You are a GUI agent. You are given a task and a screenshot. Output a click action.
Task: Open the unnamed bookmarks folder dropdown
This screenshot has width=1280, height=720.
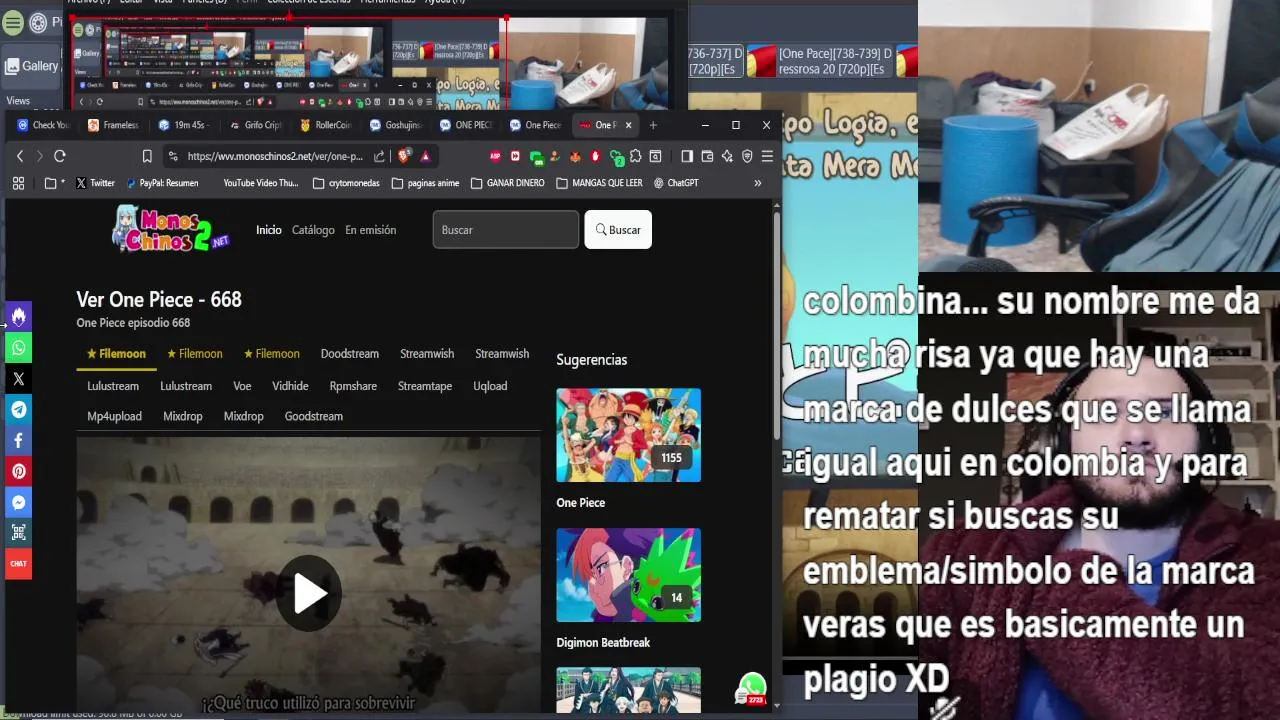[x=54, y=183]
